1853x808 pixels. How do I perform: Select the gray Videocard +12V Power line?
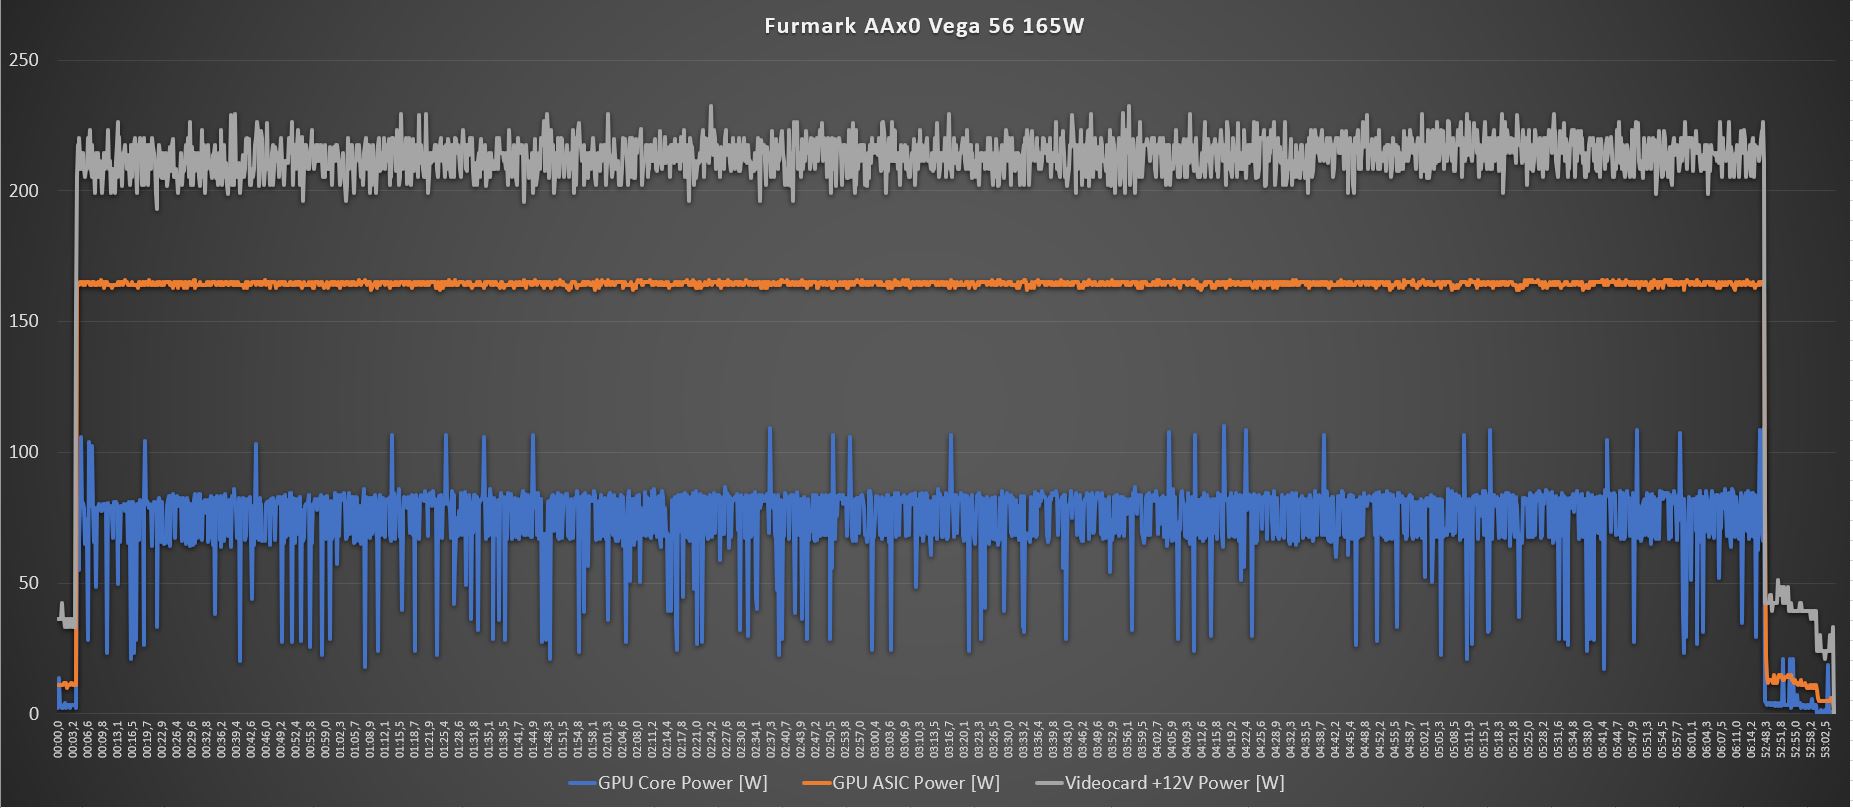click(900, 155)
